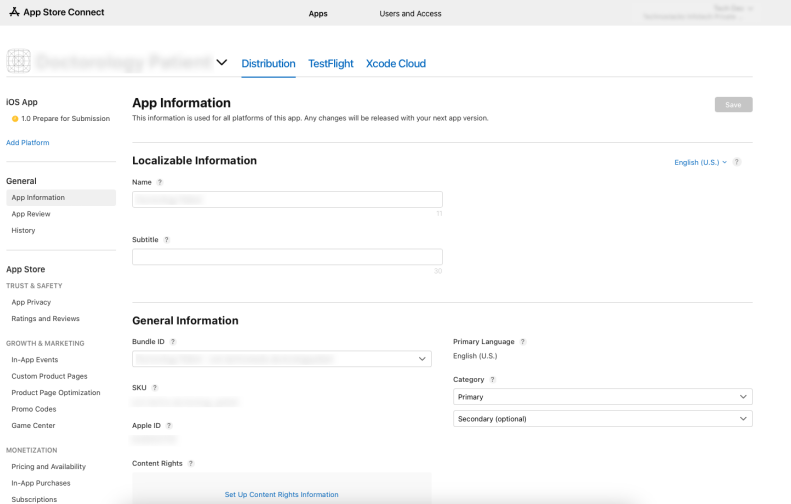This screenshot has height=504, width=791.
Task: Open the Bundle ID dropdown
Action: pyautogui.click(x=281, y=359)
